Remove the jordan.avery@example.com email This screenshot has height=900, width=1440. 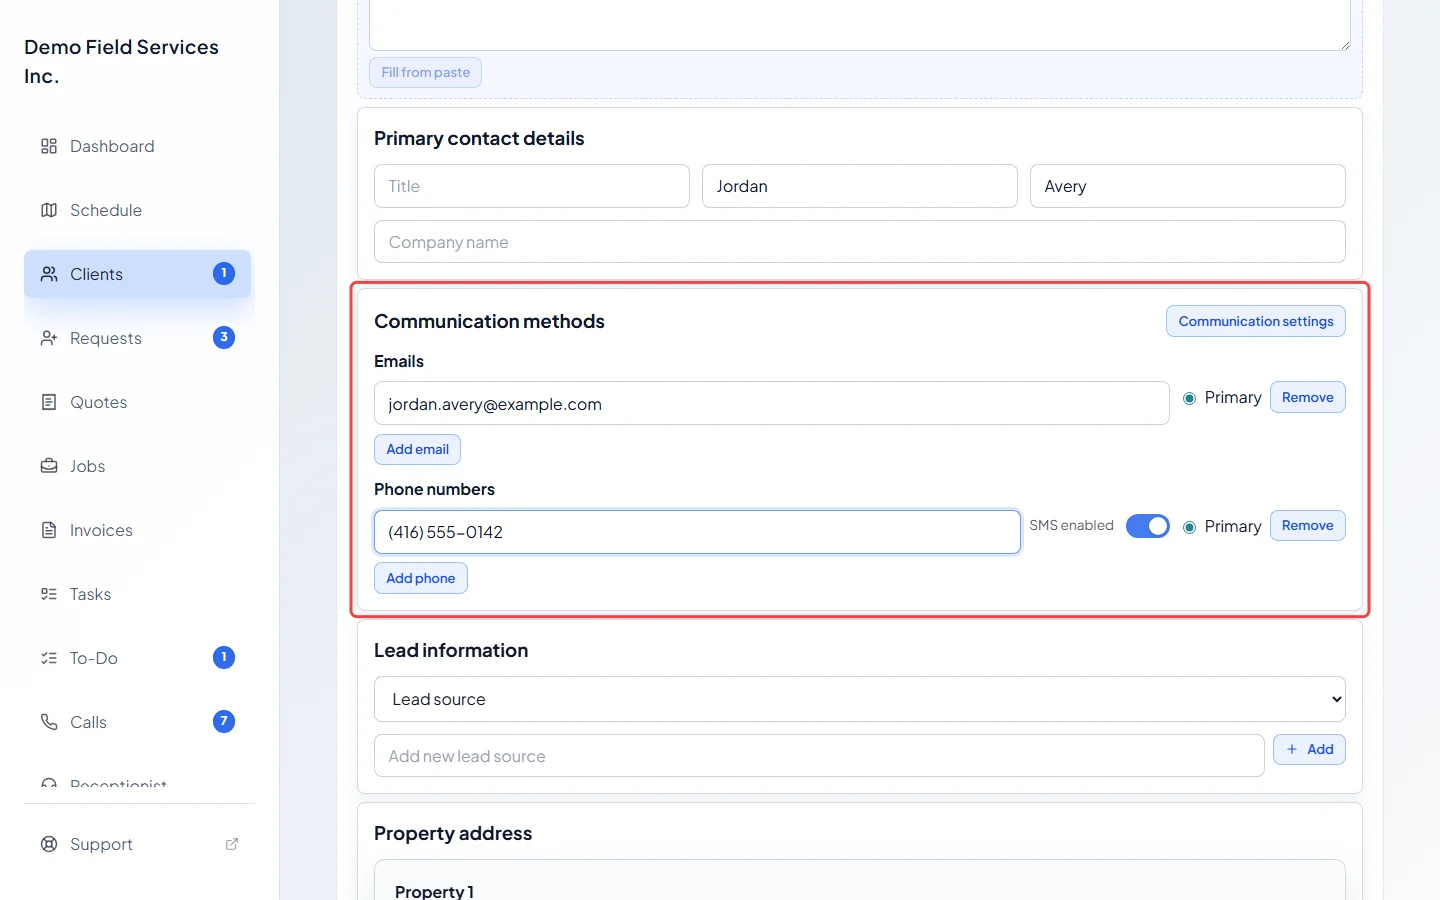[x=1308, y=397]
